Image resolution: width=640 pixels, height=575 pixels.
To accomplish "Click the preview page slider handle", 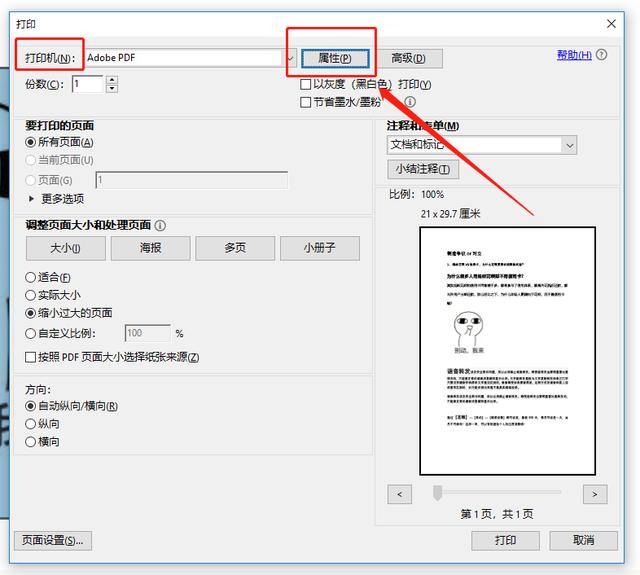I will [438, 493].
